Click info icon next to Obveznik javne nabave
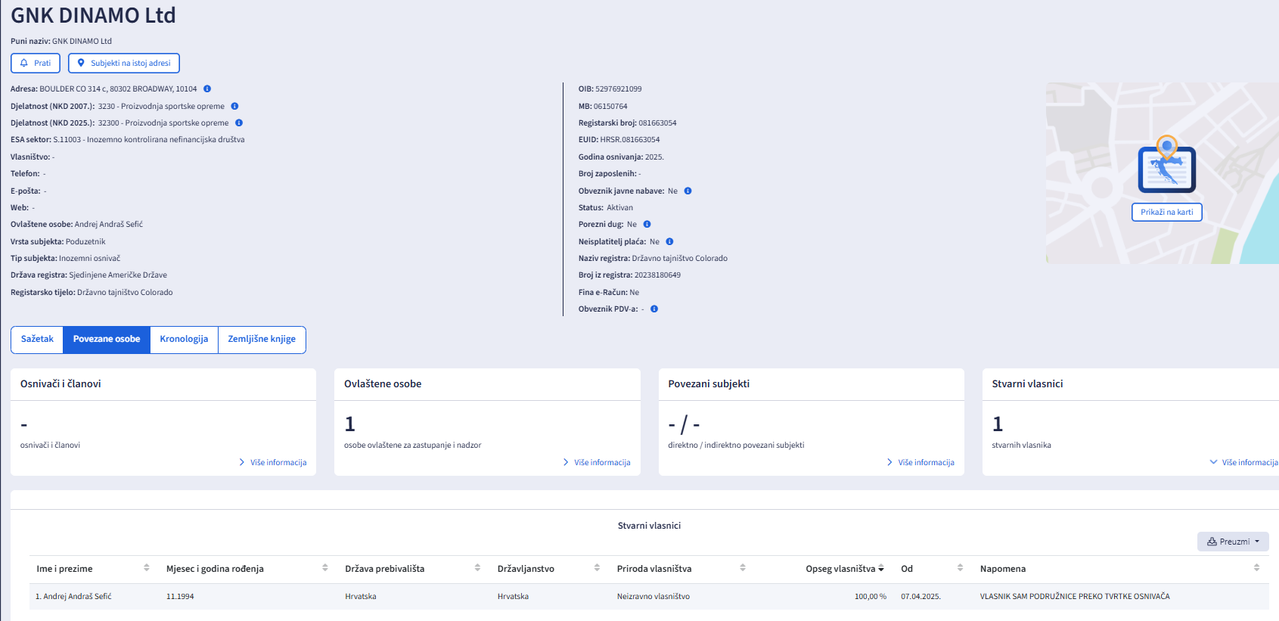This screenshot has height=621, width=1279. click(688, 191)
